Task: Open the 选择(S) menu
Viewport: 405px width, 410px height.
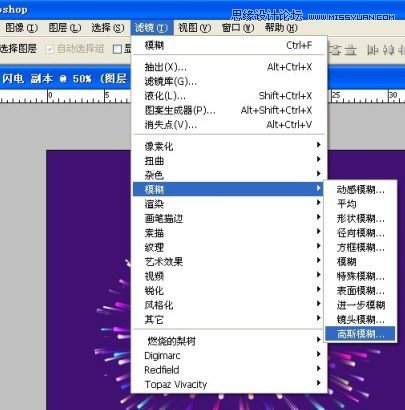Action: [108, 28]
